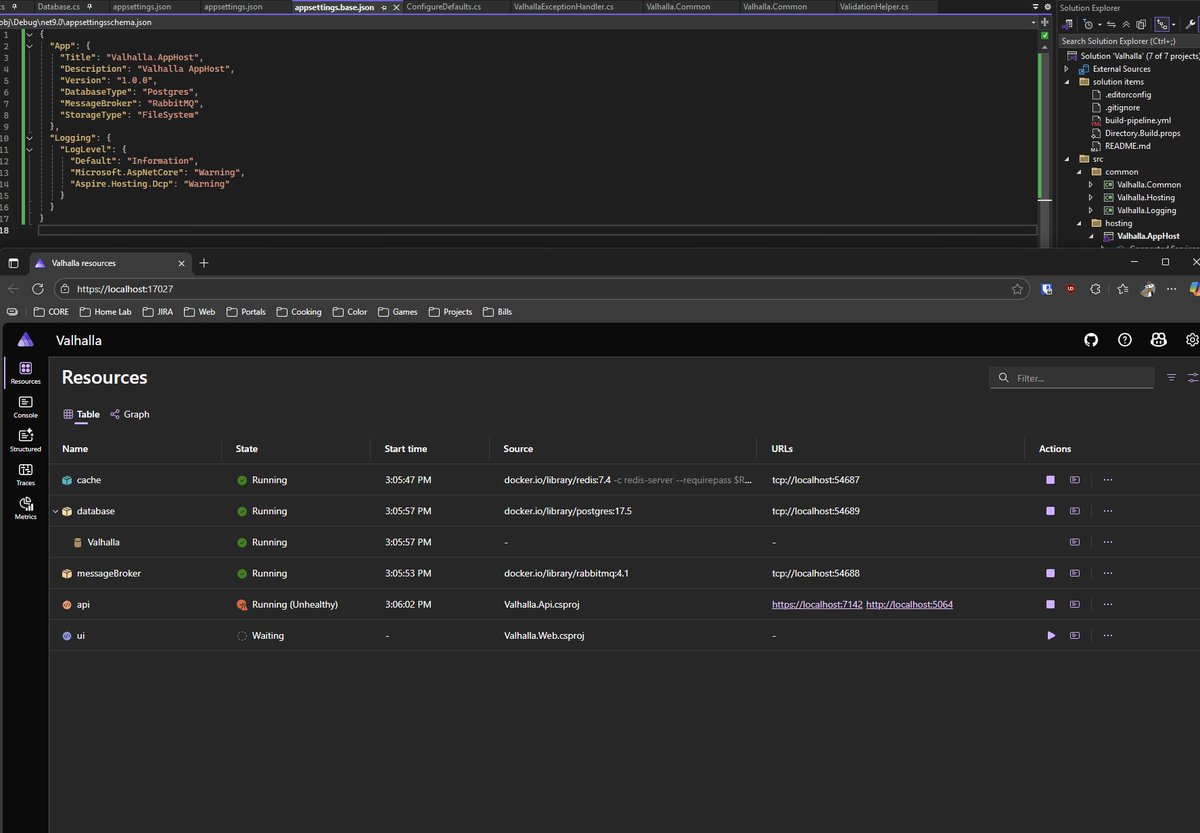Open the https://localhost:7142 api link
The image size is (1200, 833).
coord(816,604)
